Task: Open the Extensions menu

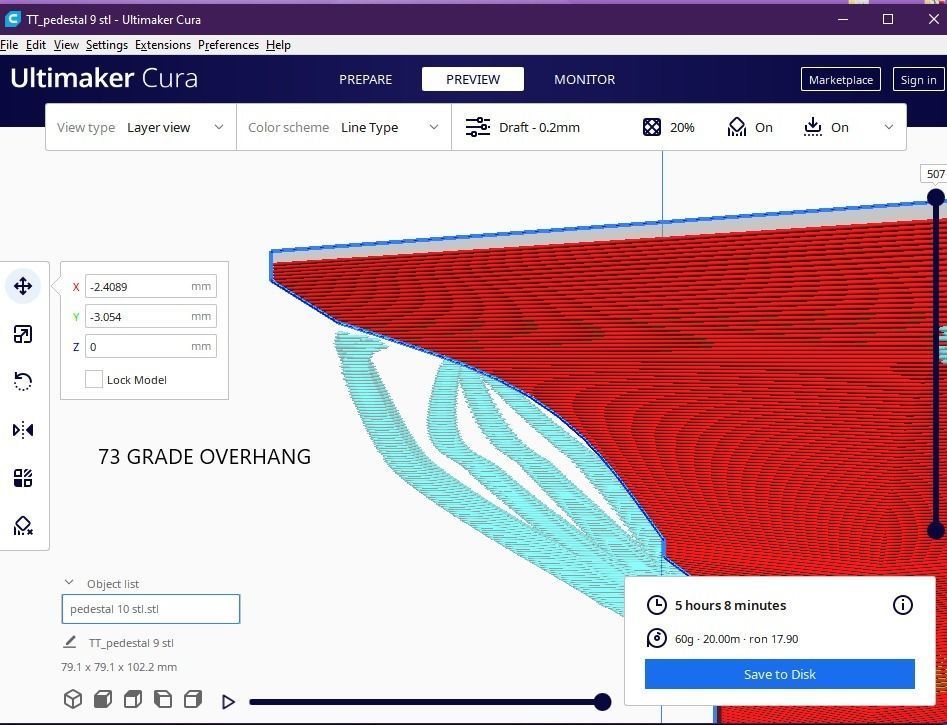Action: coord(163,45)
